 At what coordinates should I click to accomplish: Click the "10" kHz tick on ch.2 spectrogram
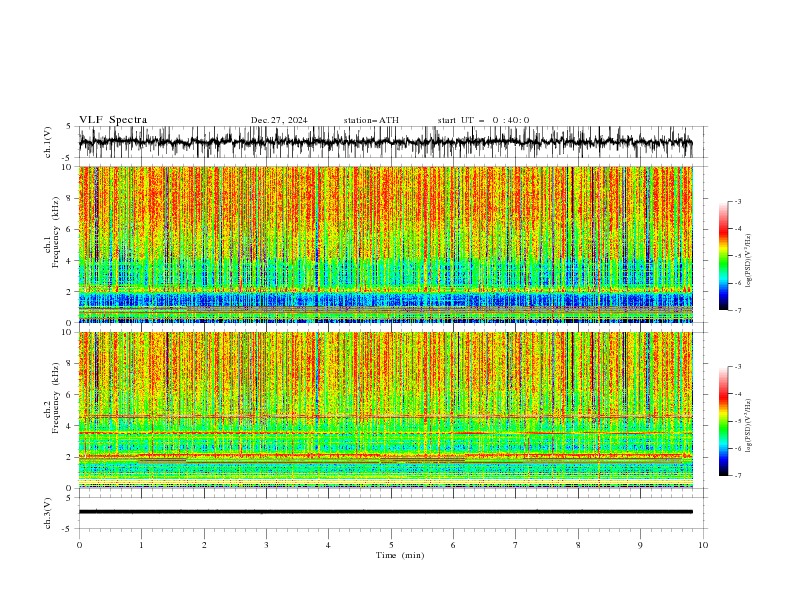click(69, 332)
